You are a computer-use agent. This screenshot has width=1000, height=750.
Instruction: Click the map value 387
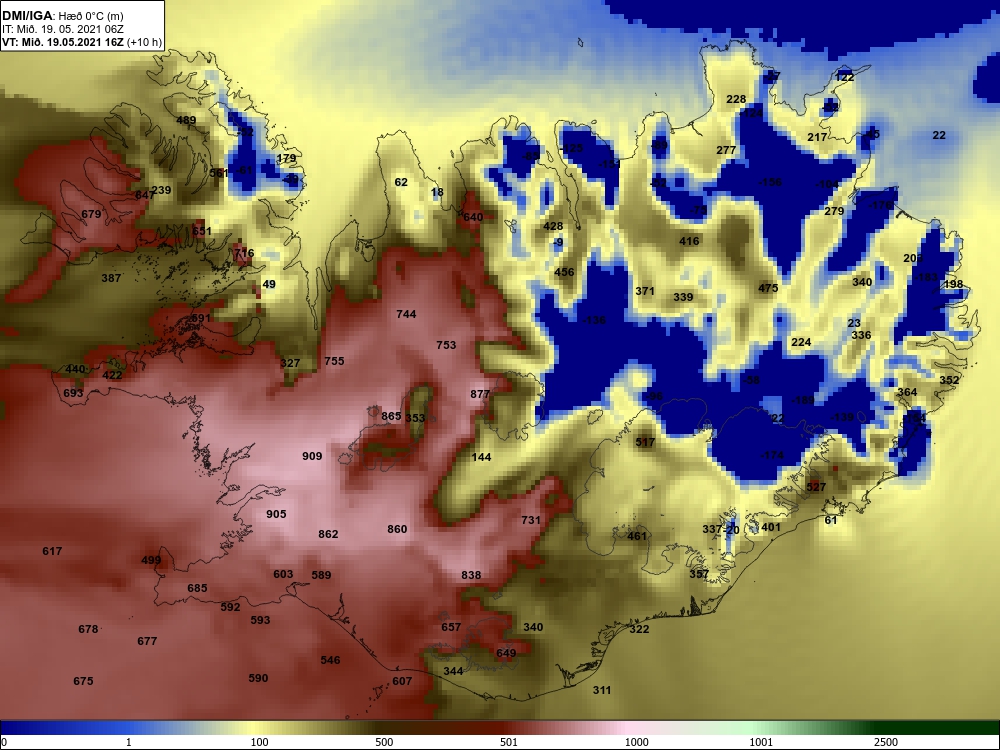[x=111, y=278]
